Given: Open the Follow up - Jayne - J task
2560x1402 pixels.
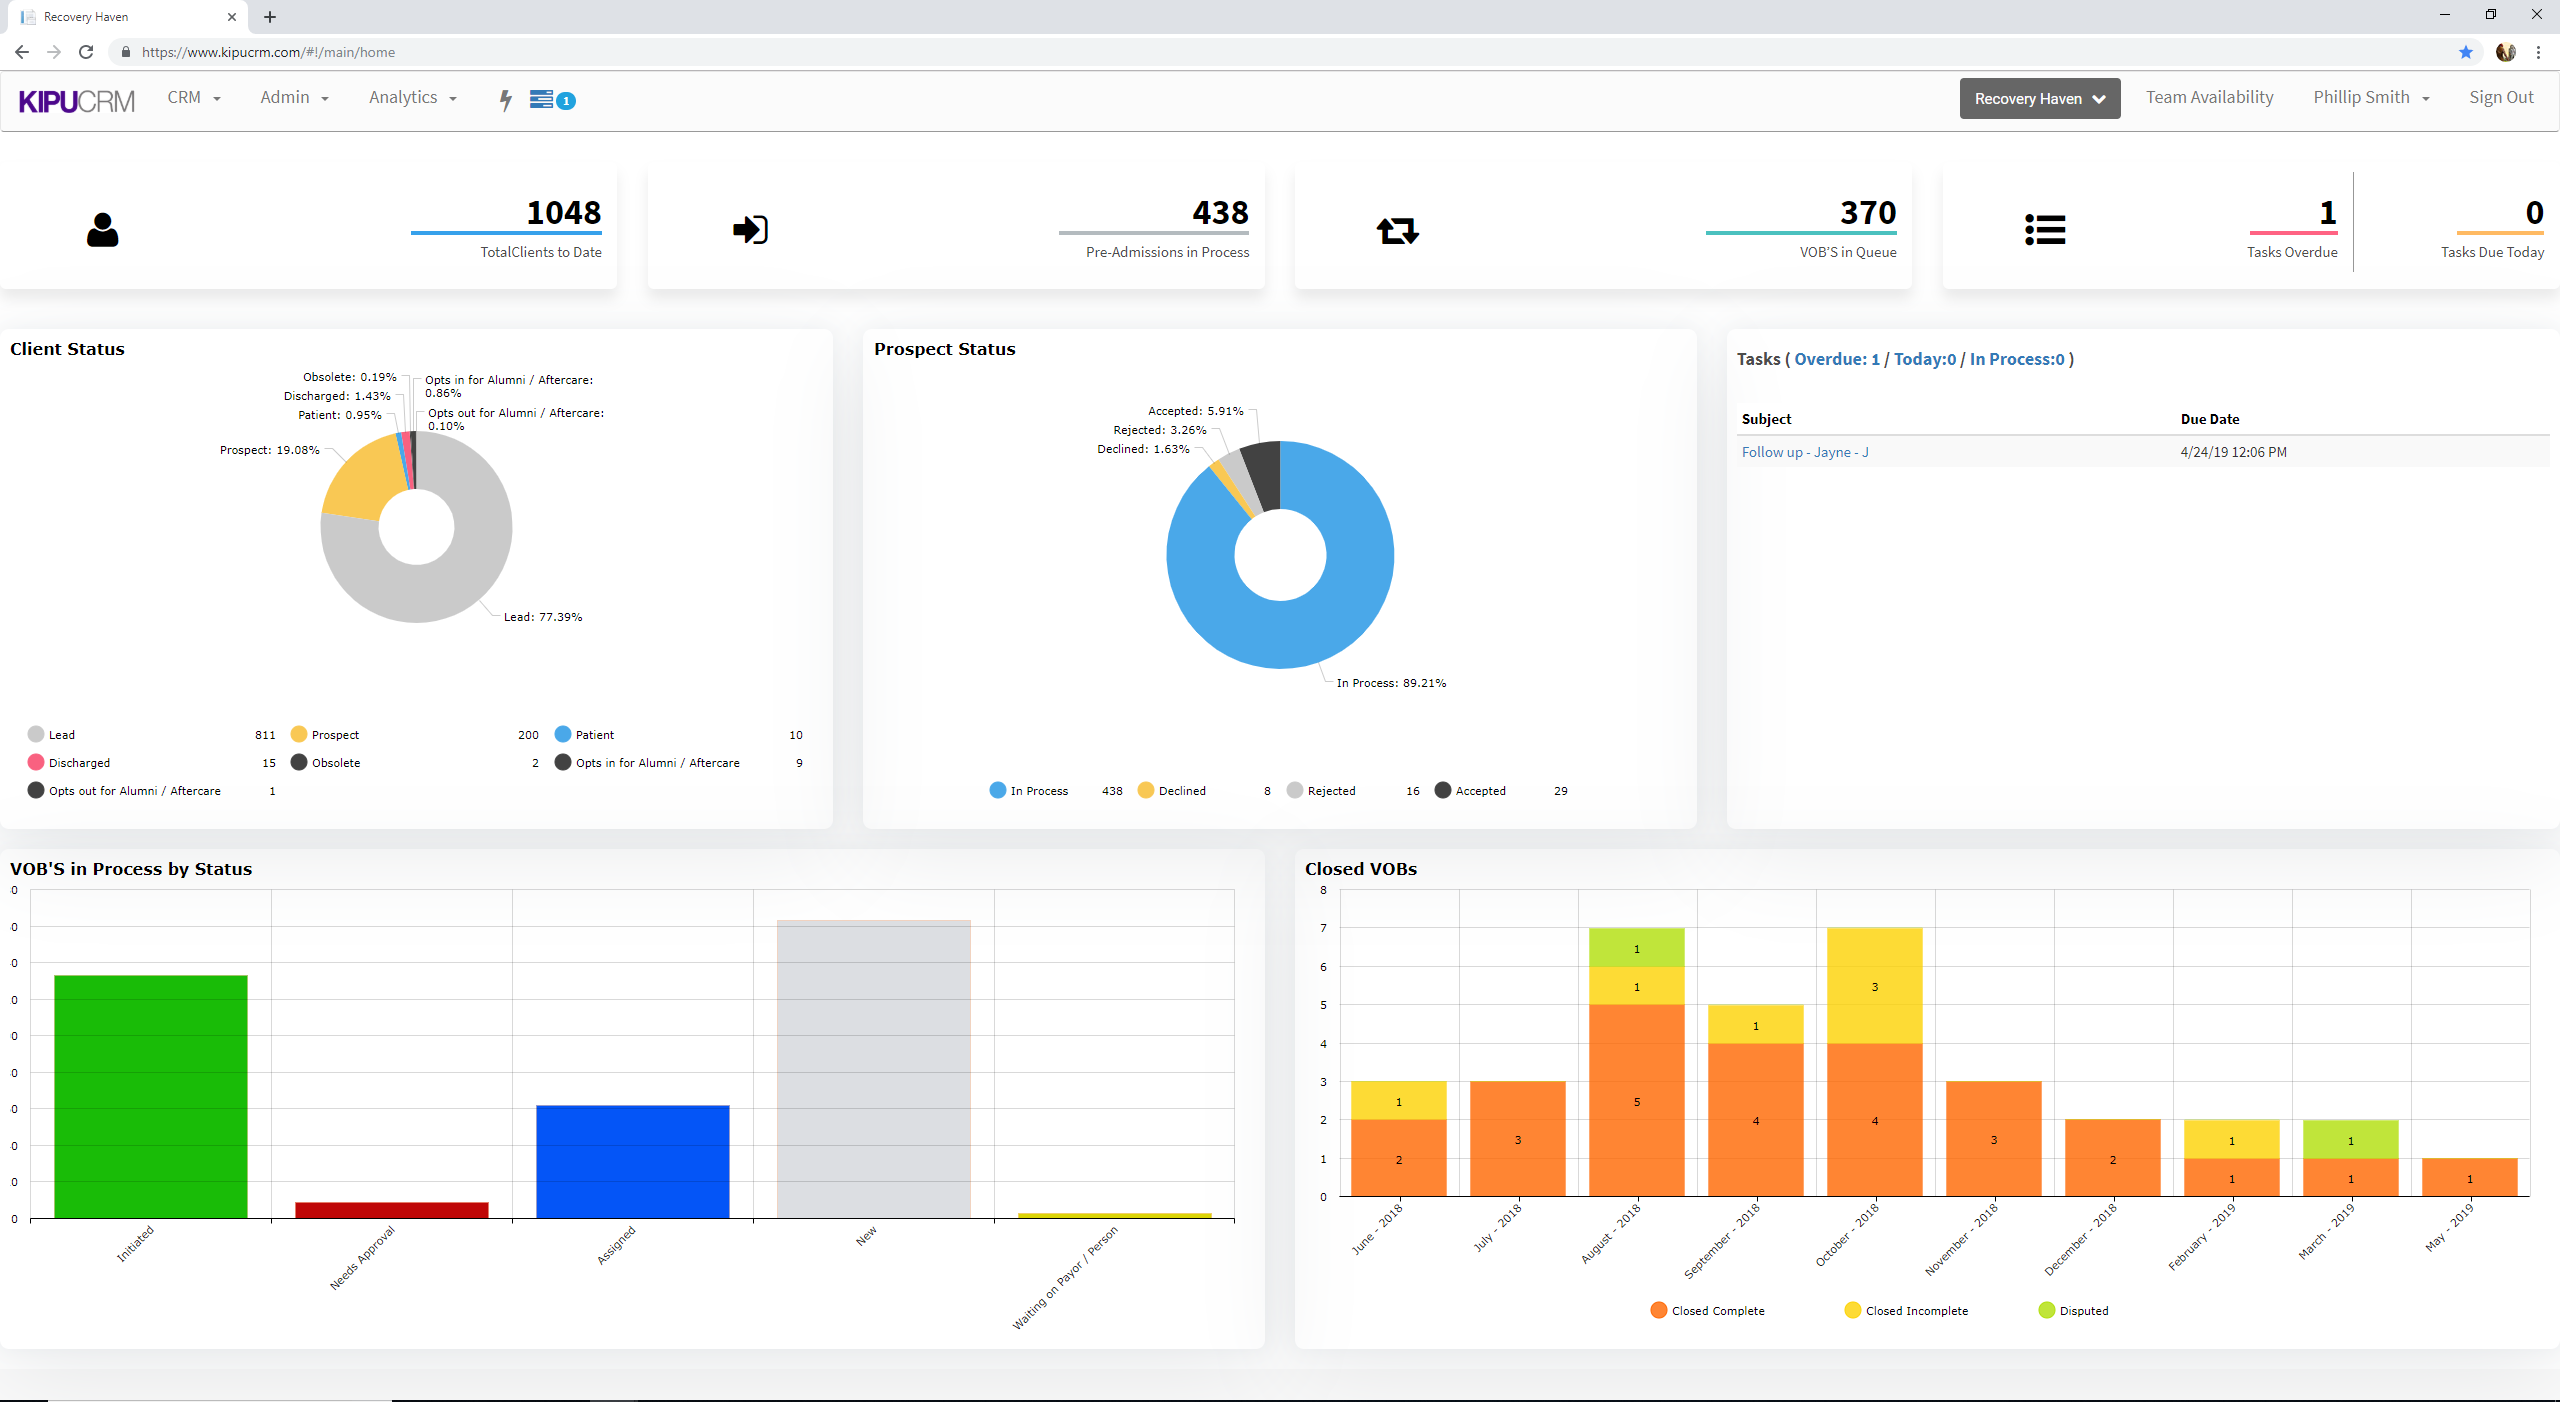Looking at the screenshot, I should click(x=1804, y=452).
